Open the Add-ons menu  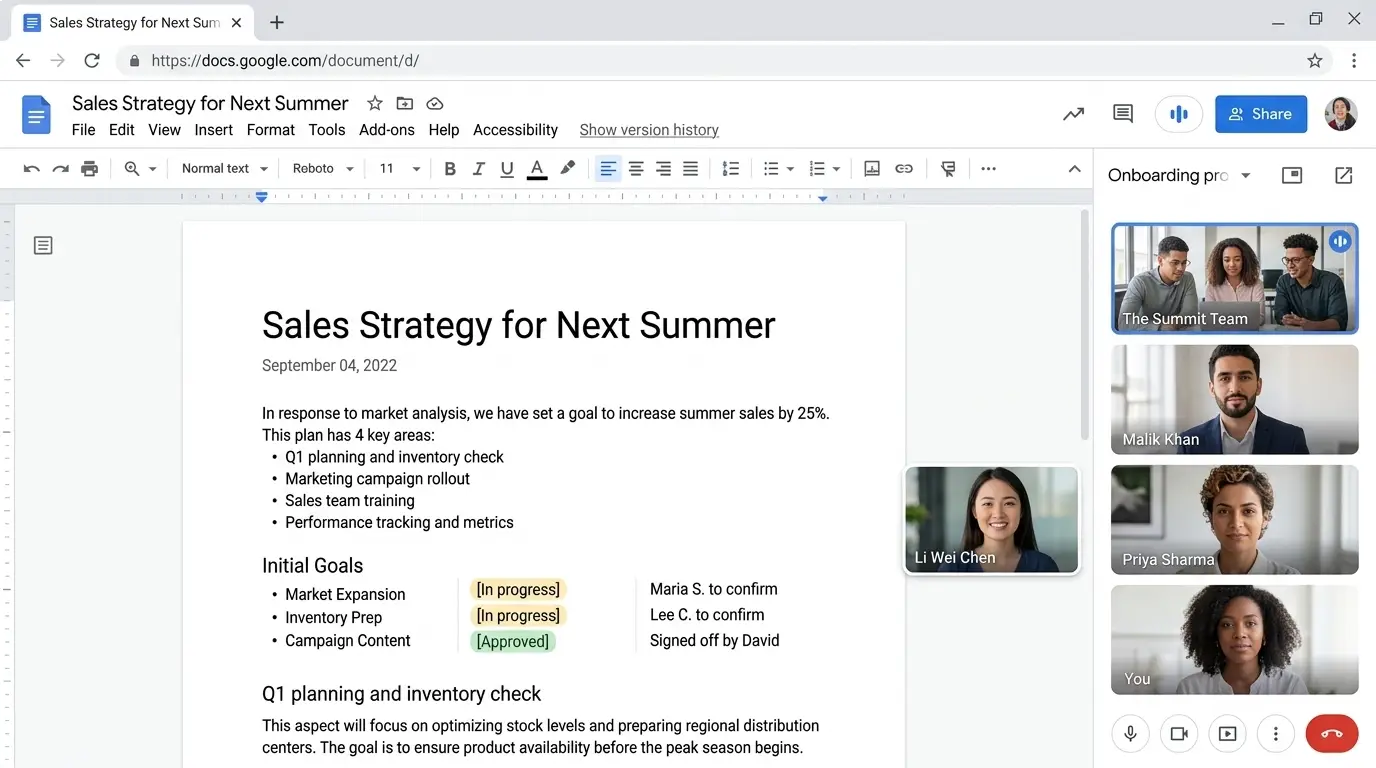[387, 130]
